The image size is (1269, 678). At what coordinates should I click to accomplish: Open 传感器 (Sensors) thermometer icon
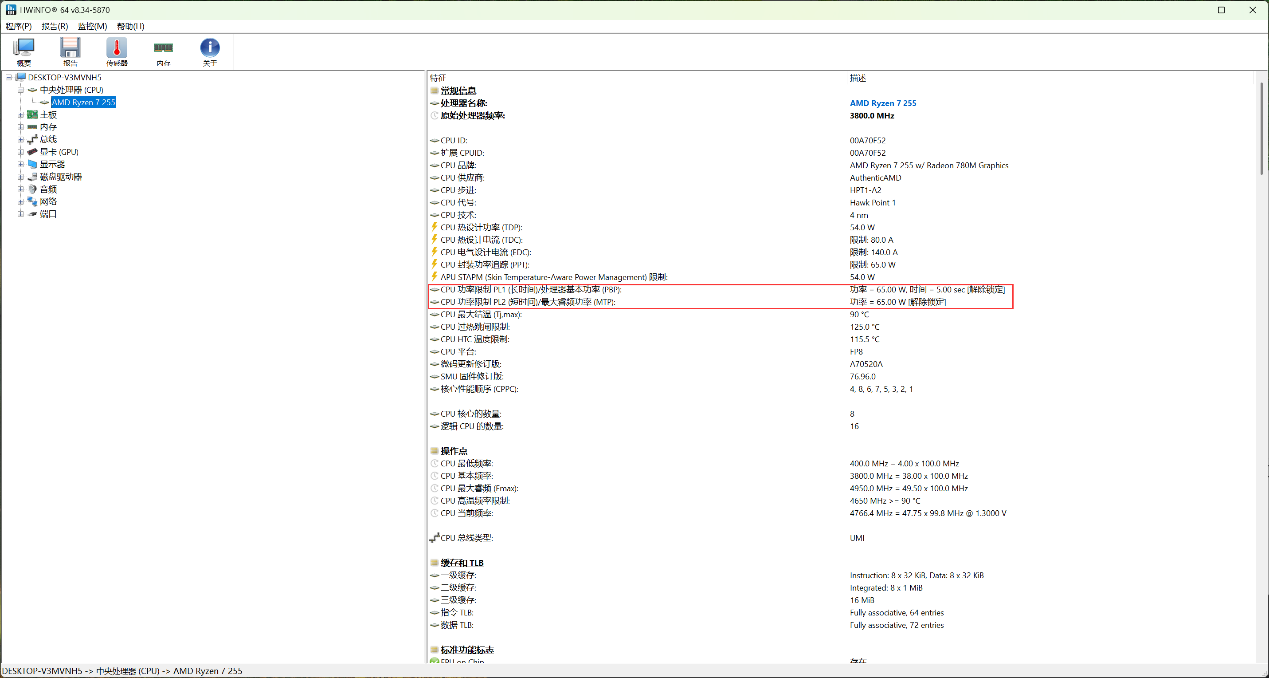coord(117,49)
